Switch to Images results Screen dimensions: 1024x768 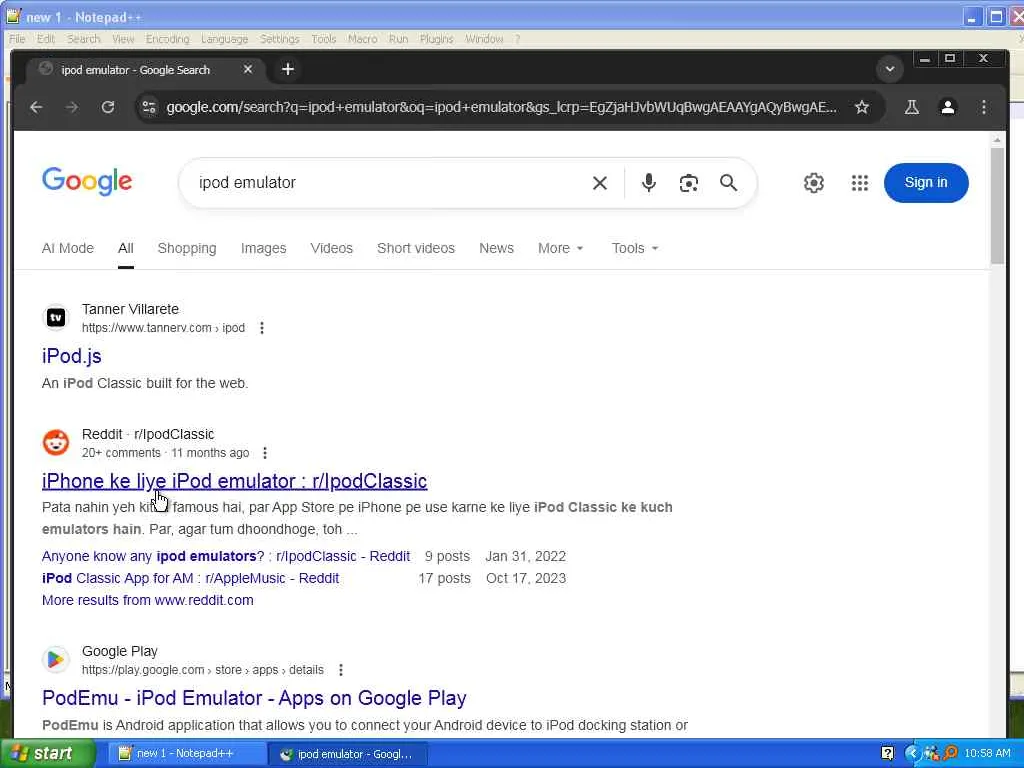(x=263, y=248)
